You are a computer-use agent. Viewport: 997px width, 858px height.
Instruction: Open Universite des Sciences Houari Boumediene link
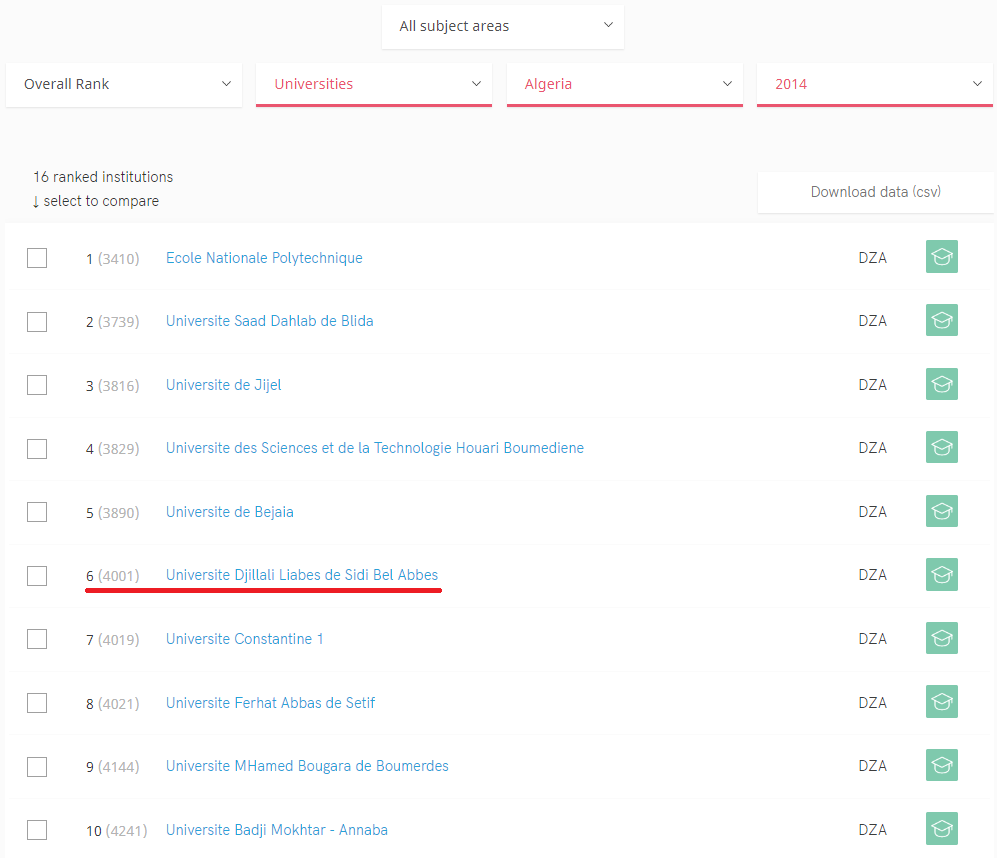pyautogui.click(x=375, y=448)
